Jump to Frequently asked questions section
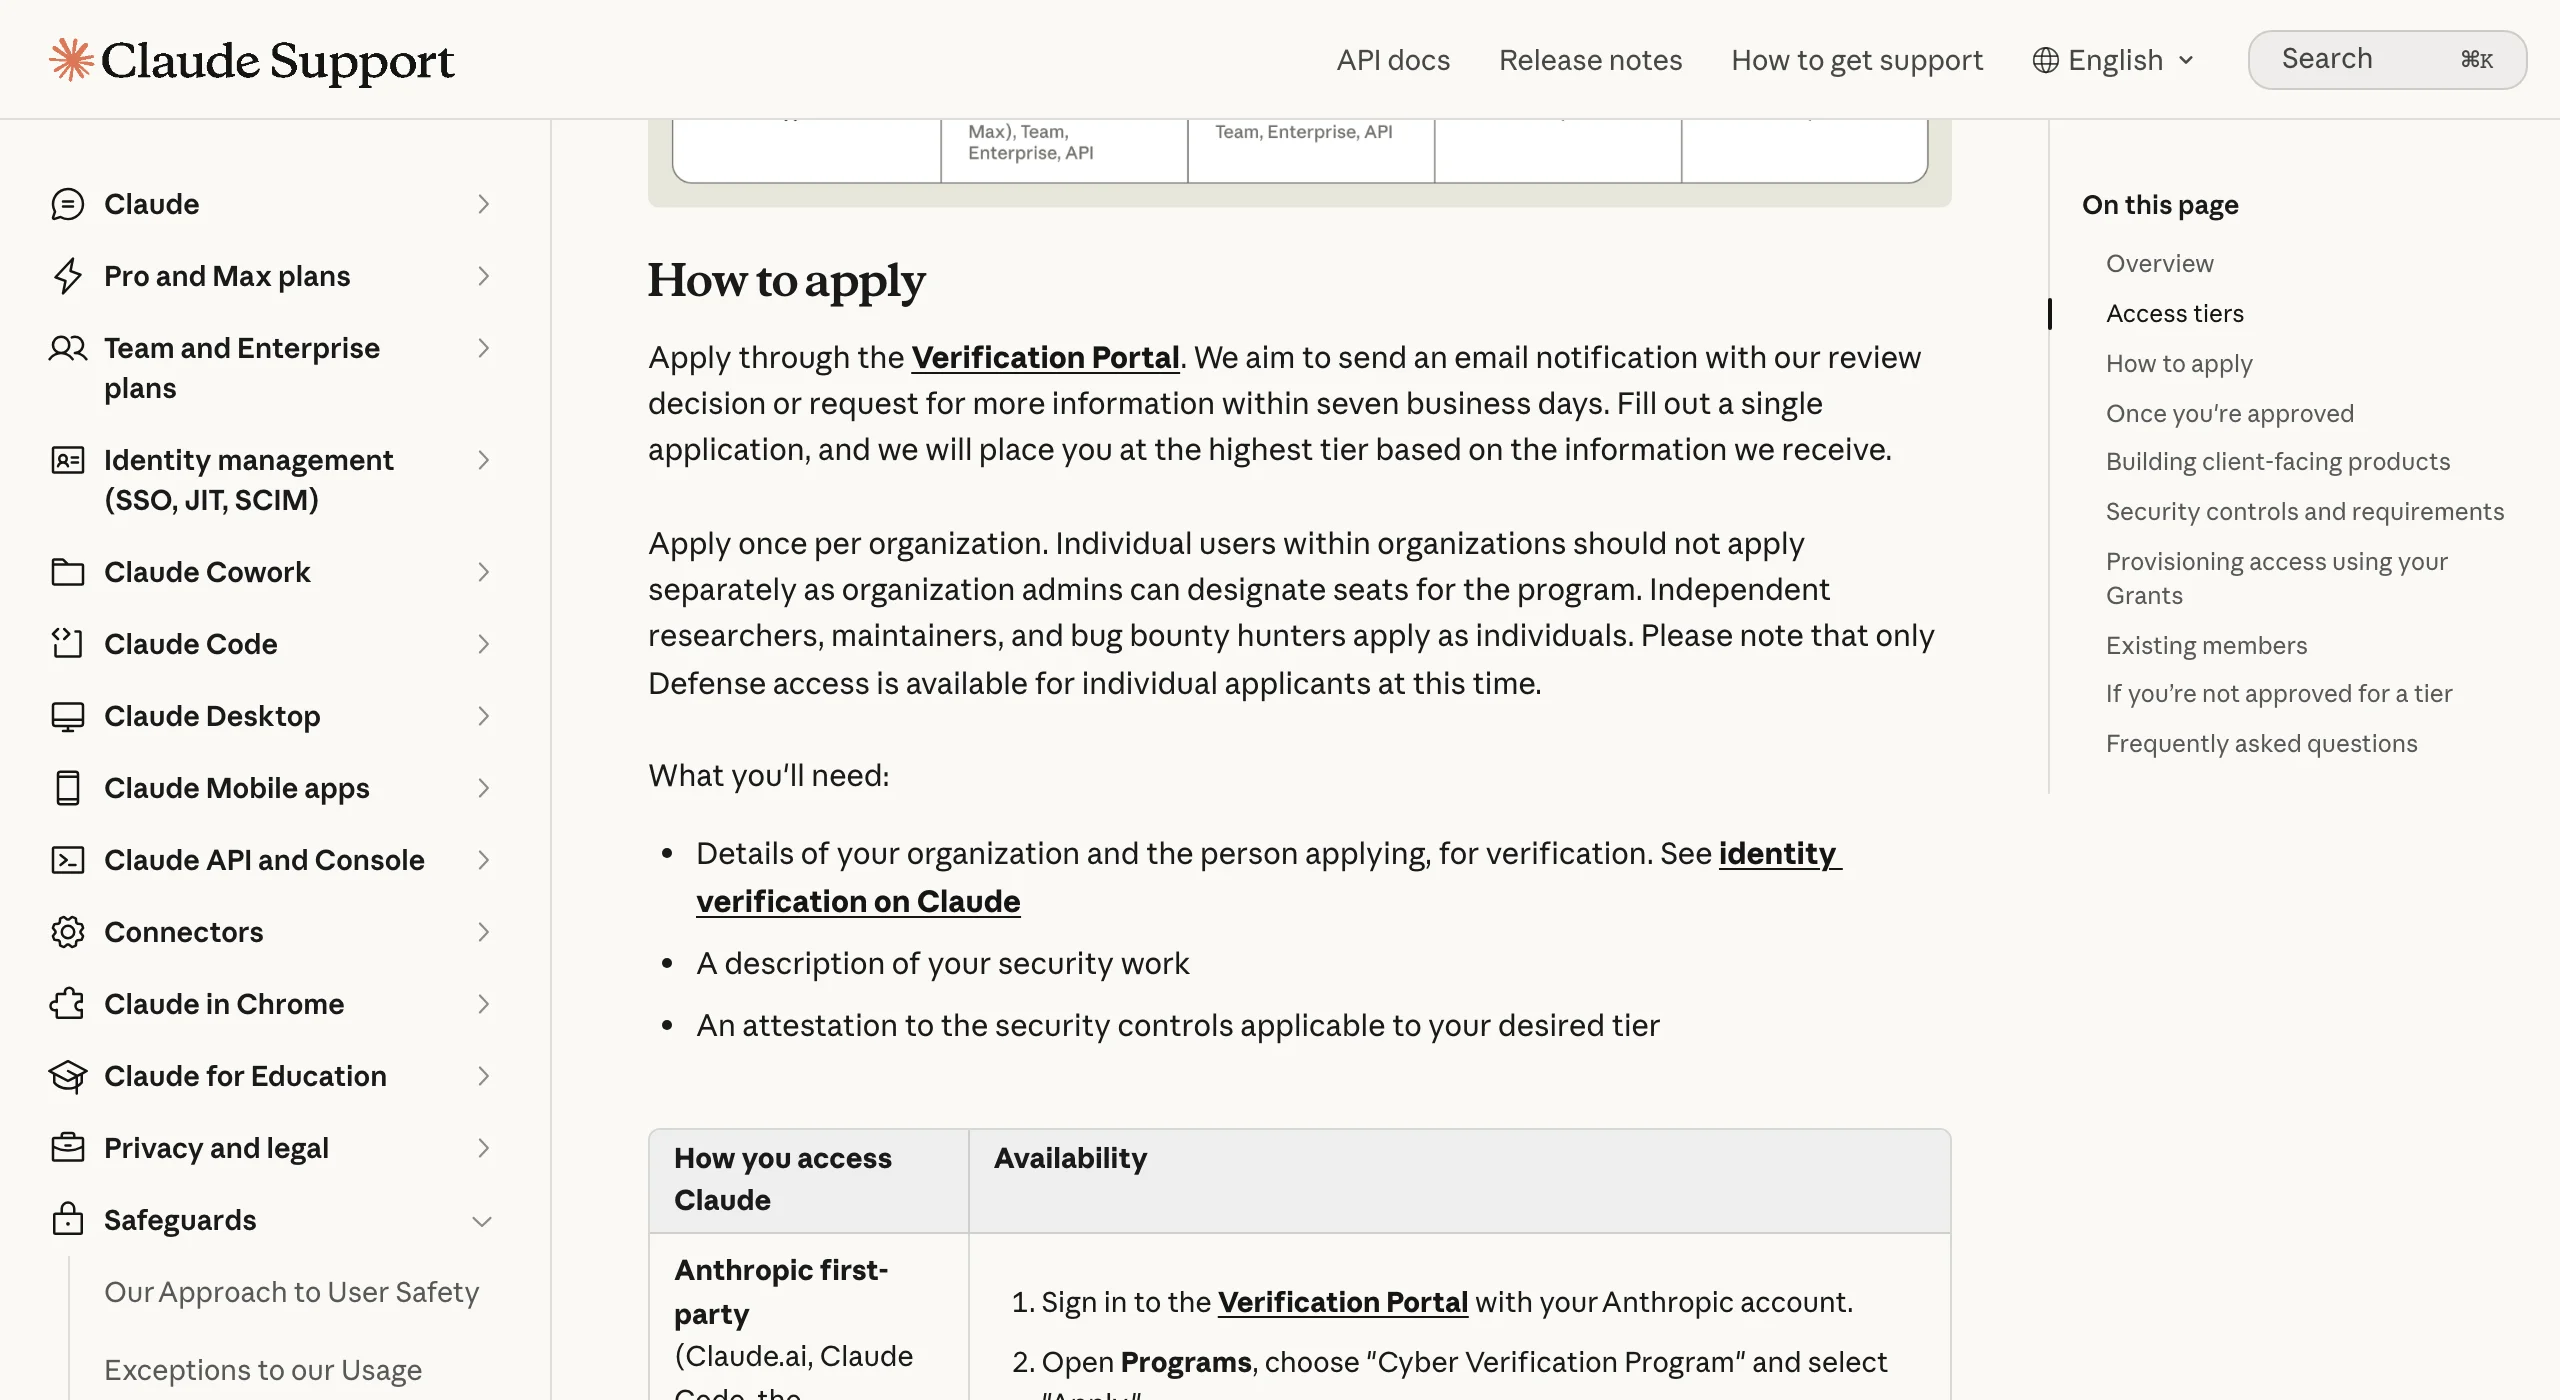The height and width of the screenshot is (1400, 2560). pyautogui.click(x=2261, y=743)
